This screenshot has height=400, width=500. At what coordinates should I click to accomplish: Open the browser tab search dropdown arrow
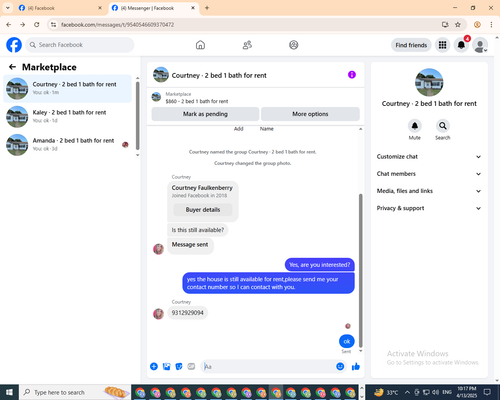8,8
